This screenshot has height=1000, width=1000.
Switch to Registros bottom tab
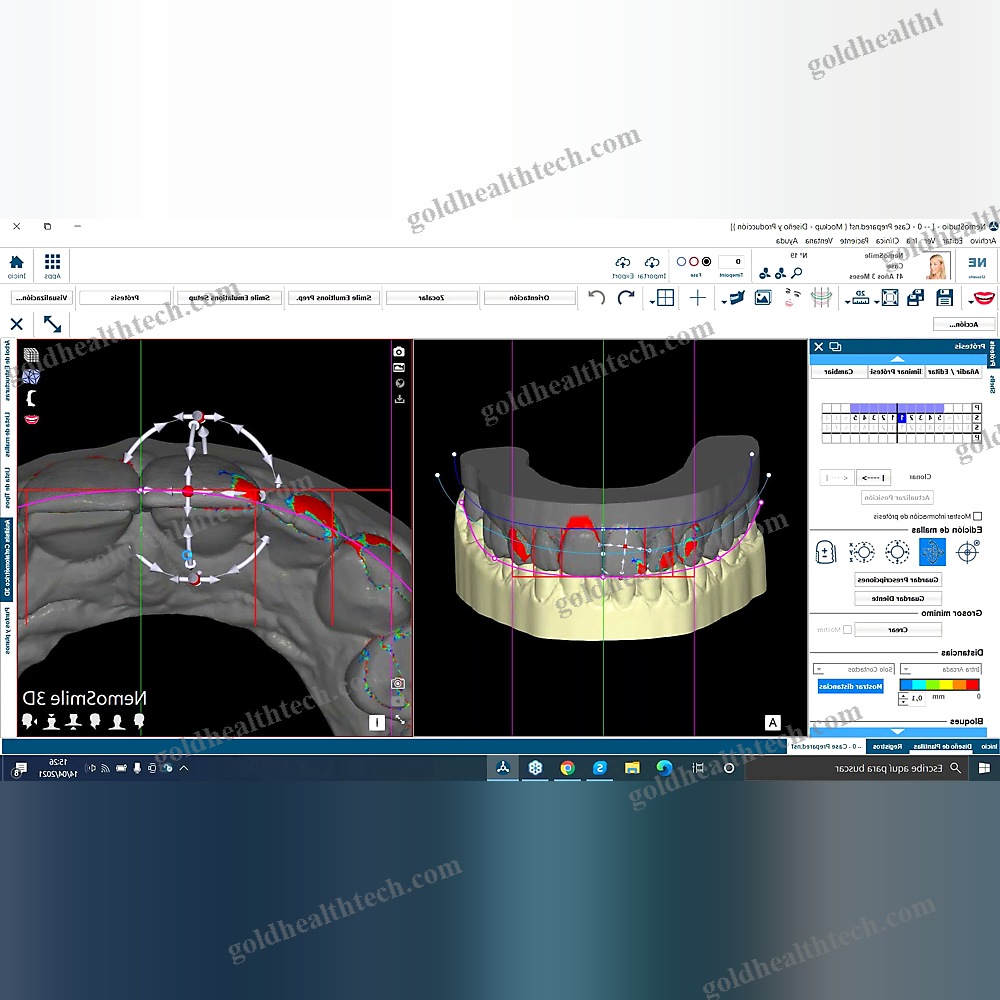[x=887, y=746]
